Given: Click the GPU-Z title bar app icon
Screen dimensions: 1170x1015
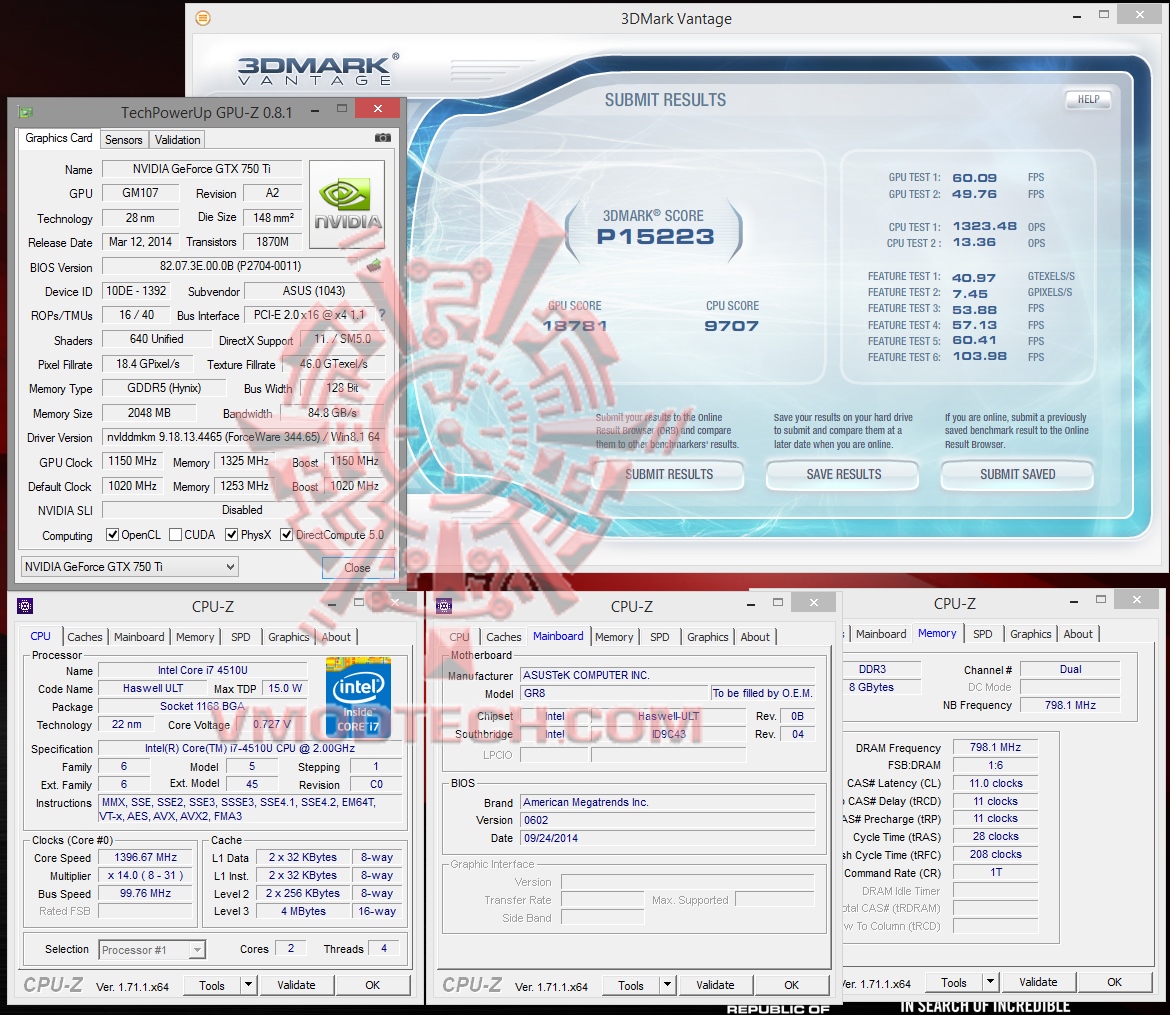Looking at the screenshot, I should (26, 113).
